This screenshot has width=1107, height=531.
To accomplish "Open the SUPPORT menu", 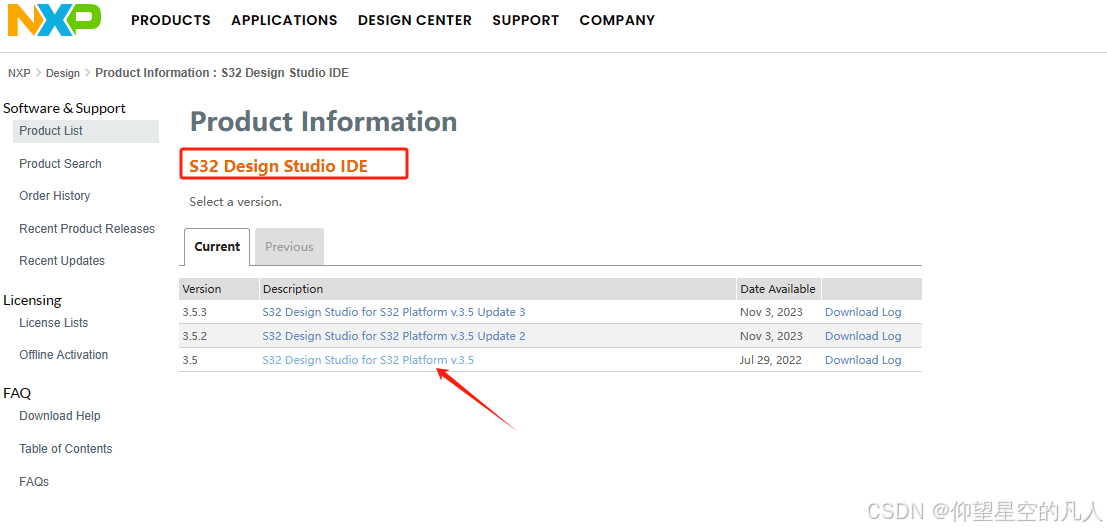I will tap(526, 20).
